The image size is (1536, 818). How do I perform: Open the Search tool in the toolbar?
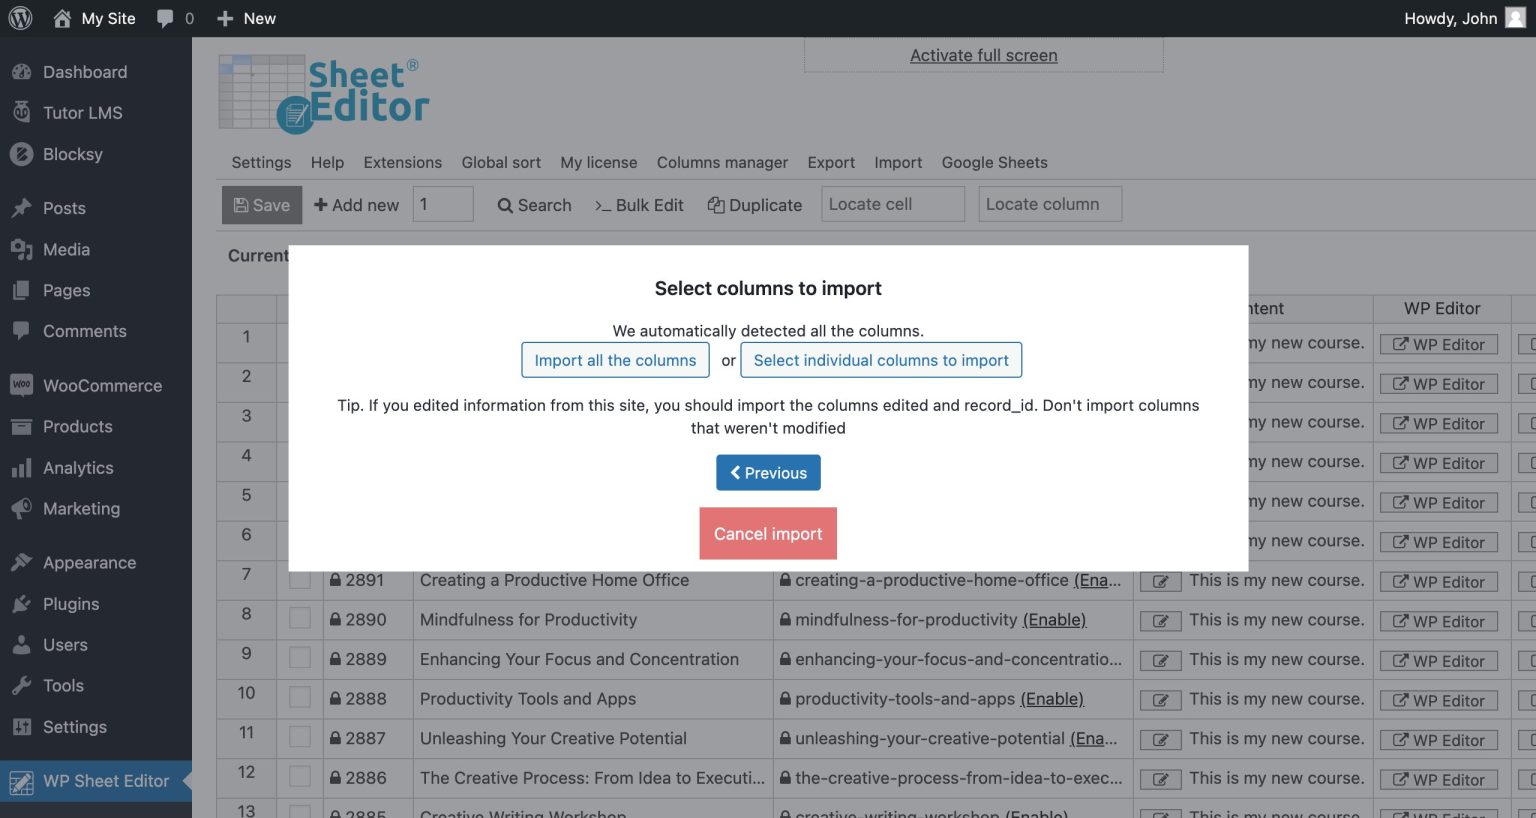point(534,204)
